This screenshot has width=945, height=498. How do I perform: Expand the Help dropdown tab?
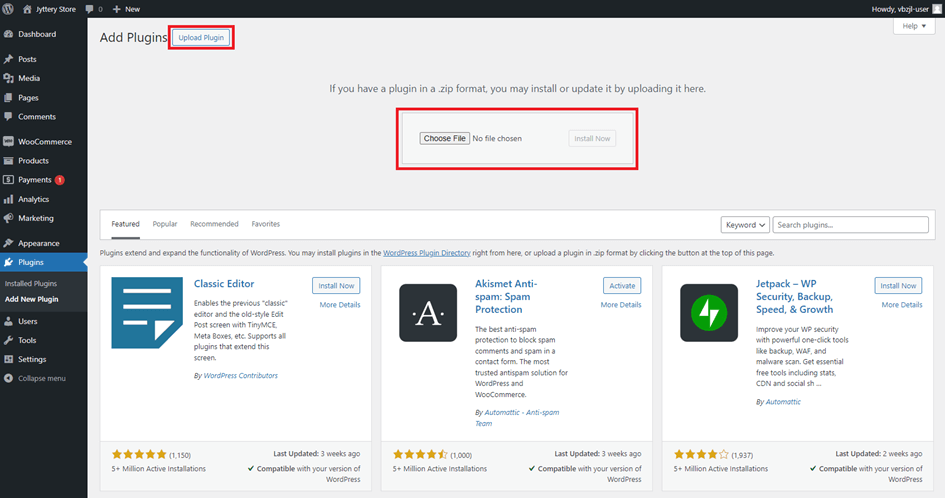914,26
